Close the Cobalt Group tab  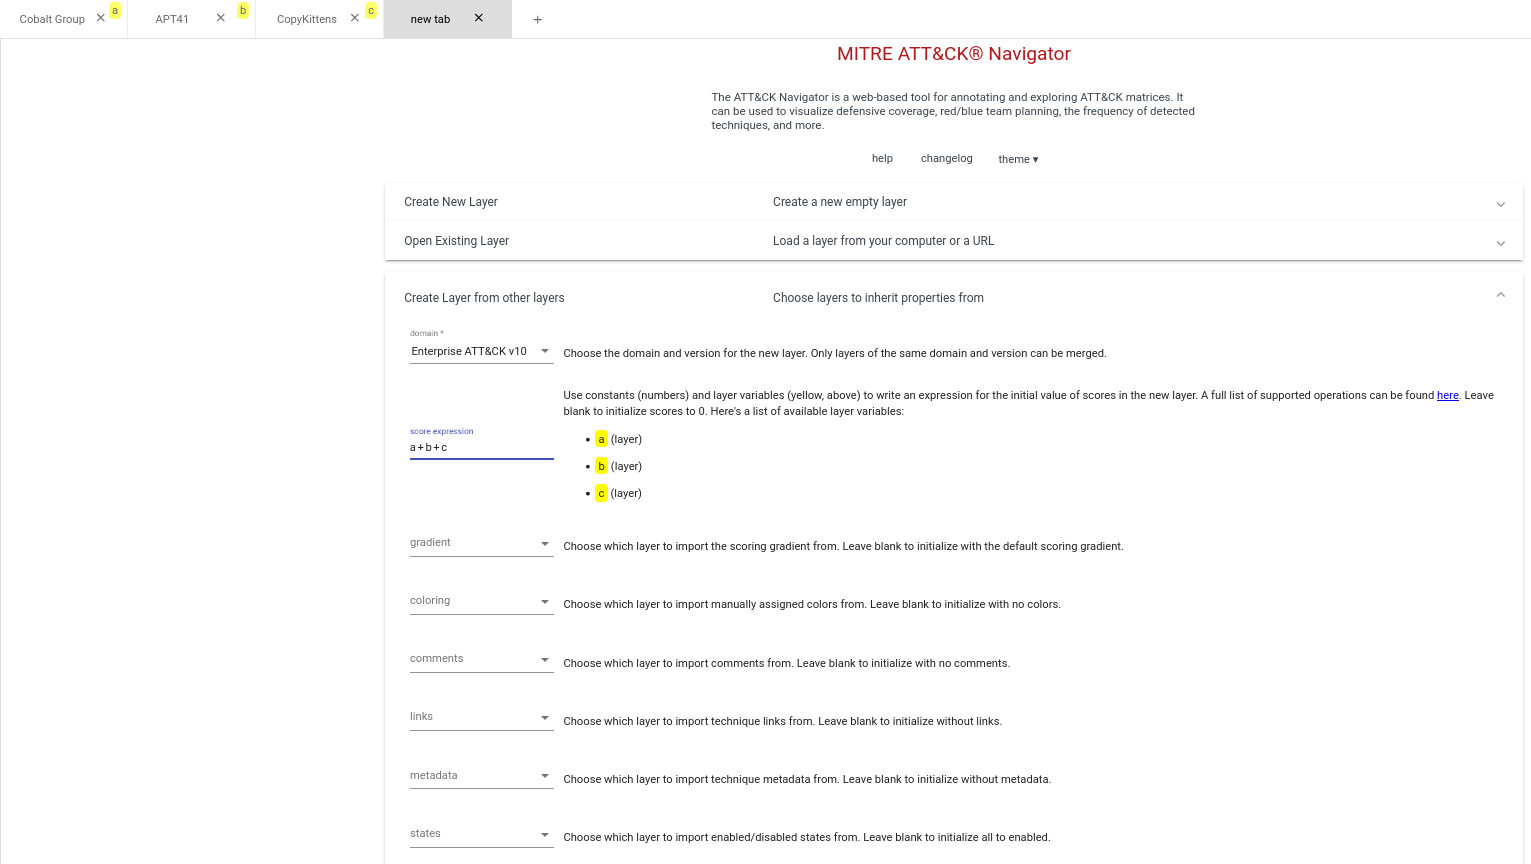101,18
